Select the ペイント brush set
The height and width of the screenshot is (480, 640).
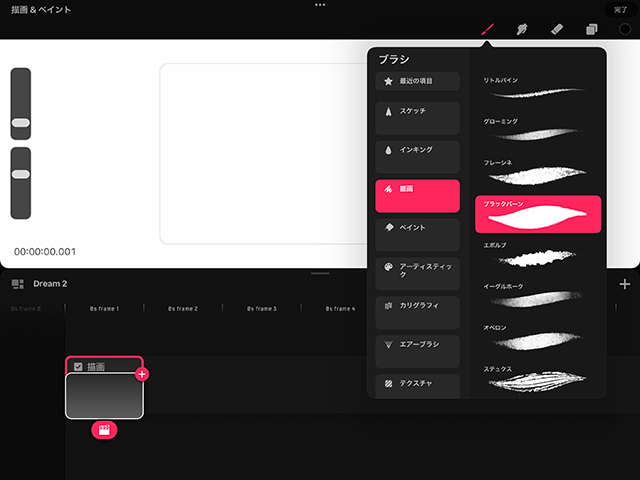point(417,235)
